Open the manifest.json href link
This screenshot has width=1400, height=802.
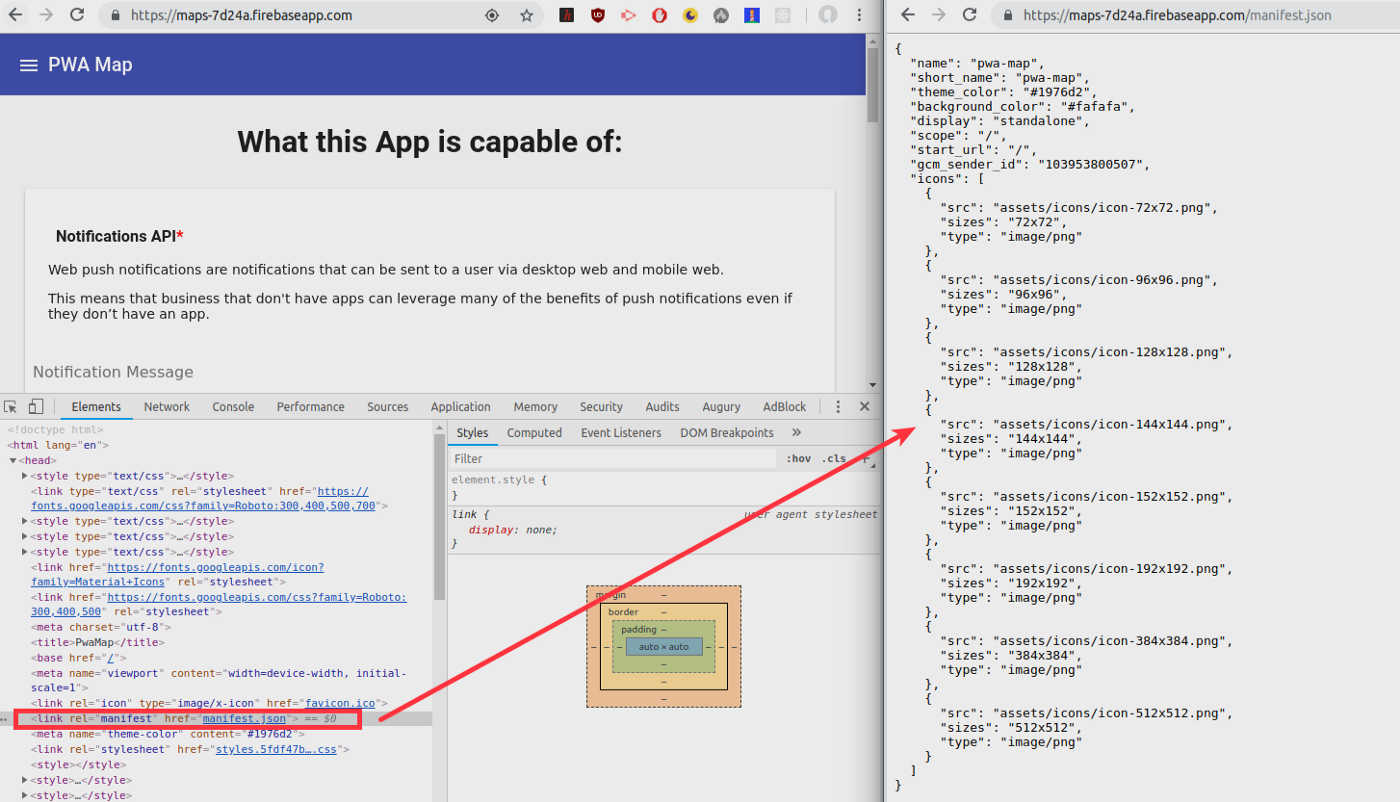(244, 719)
